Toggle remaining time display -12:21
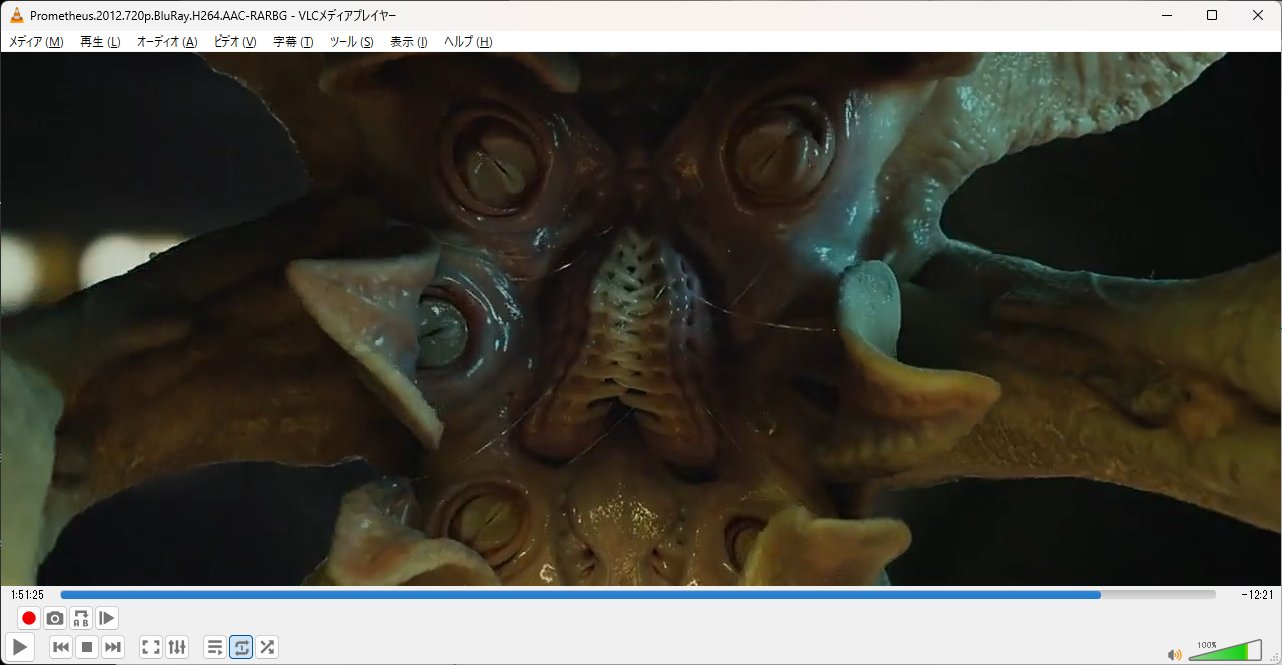The width and height of the screenshot is (1282, 665). click(x=1256, y=594)
